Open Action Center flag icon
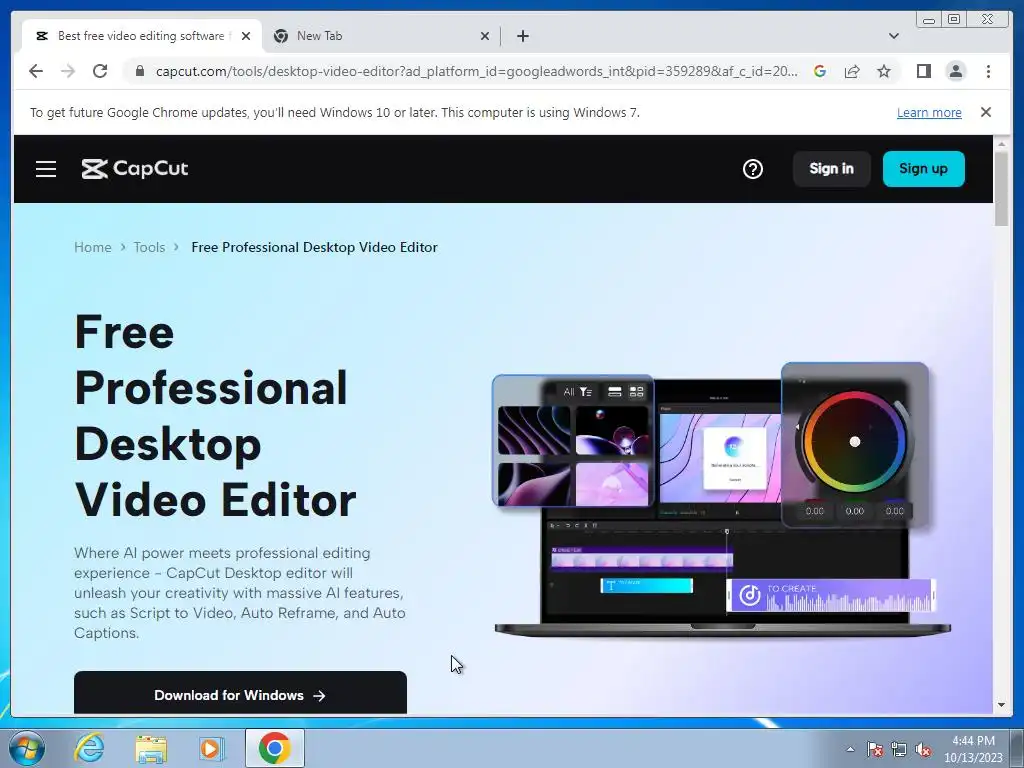The width and height of the screenshot is (1024, 768). 875,749
